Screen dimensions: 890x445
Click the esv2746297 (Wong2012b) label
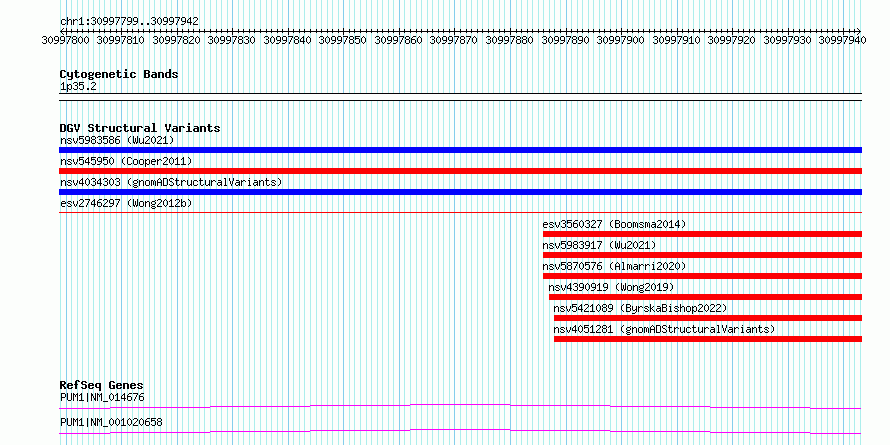124,203
